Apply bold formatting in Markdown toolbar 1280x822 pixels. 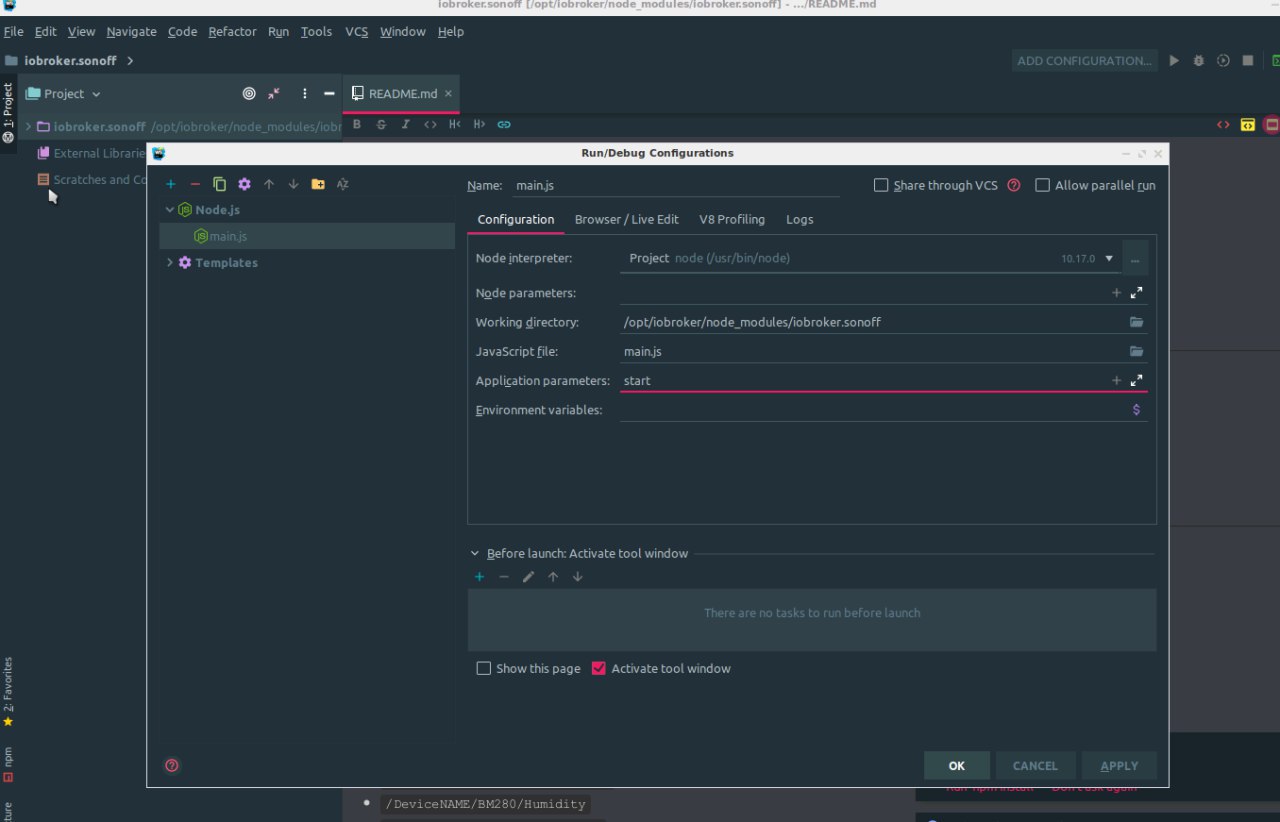[357, 124]
